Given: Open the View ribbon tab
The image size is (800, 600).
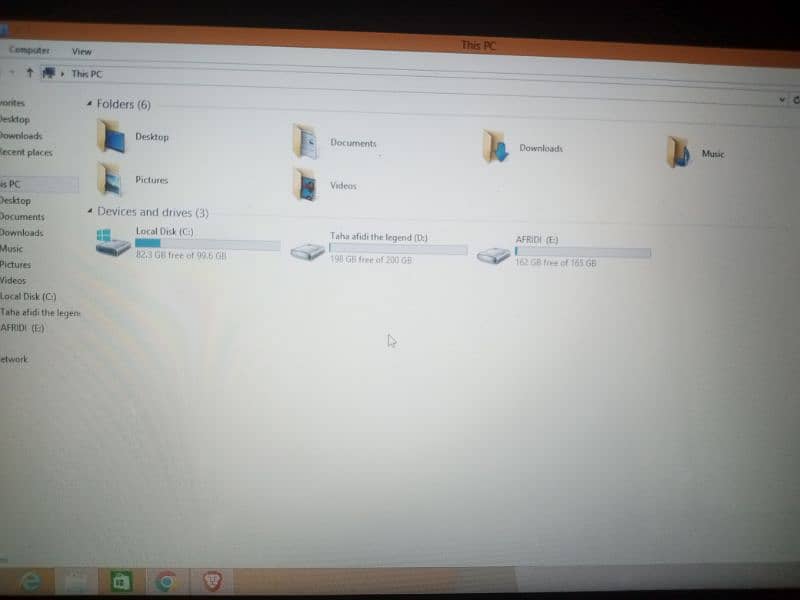Looking at the screenshot, I should point(81,51).
